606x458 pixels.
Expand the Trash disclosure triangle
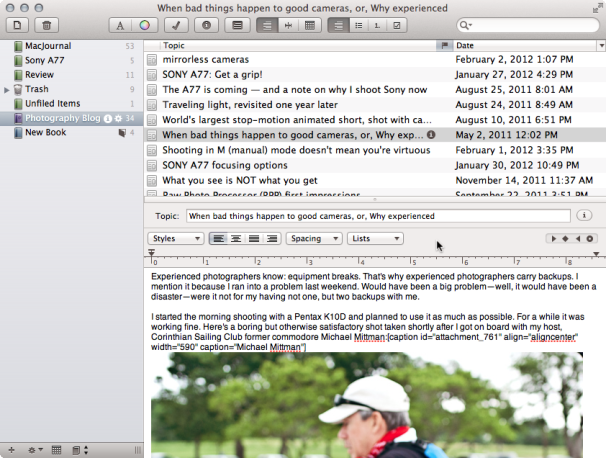7,90
